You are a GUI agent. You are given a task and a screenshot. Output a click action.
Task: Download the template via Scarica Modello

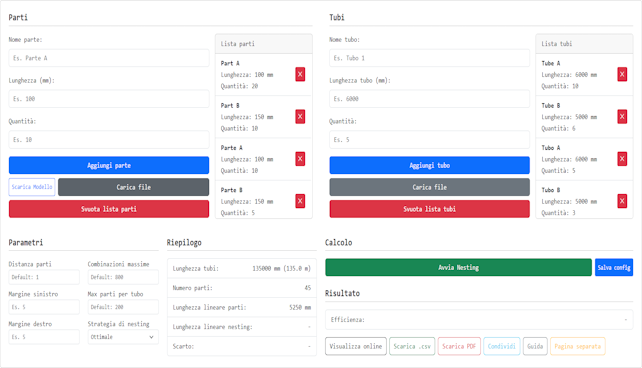32,187
